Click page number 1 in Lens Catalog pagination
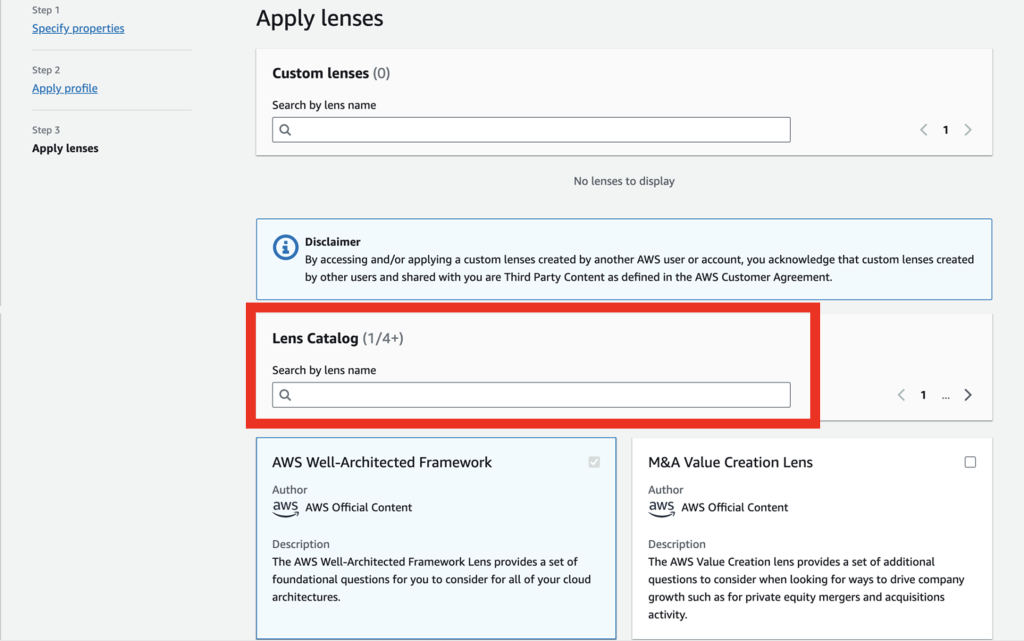 (923, 394)
